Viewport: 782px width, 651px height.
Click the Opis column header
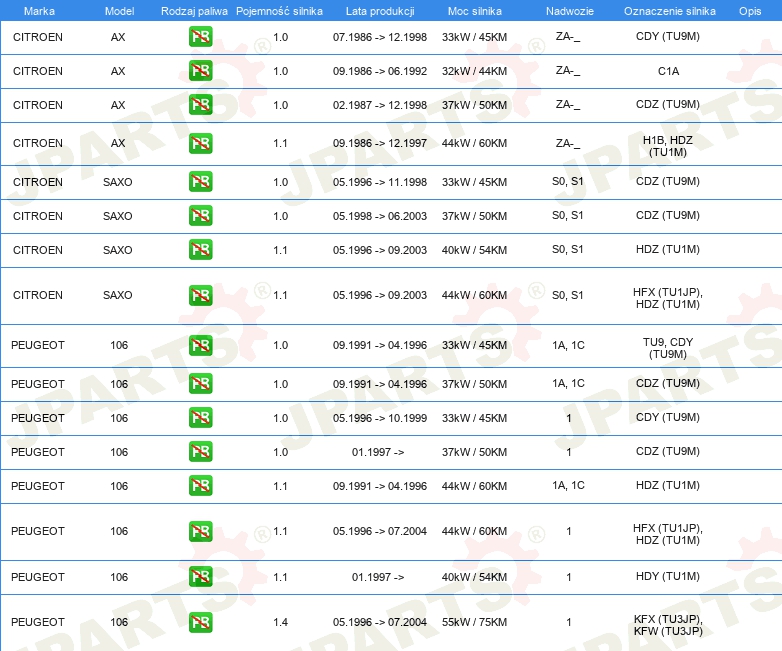pos(750,11)
